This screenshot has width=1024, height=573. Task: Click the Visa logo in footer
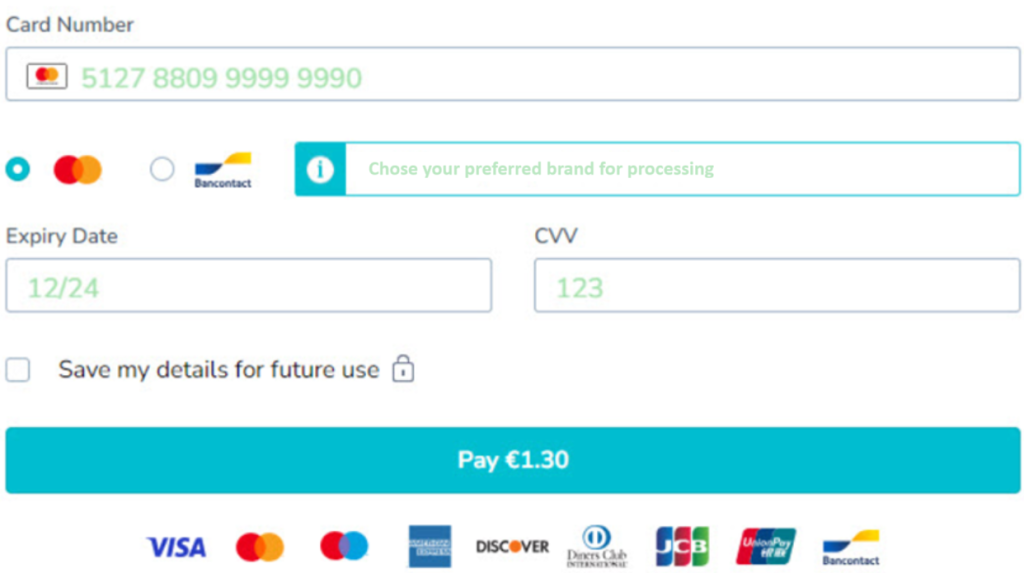177,547
